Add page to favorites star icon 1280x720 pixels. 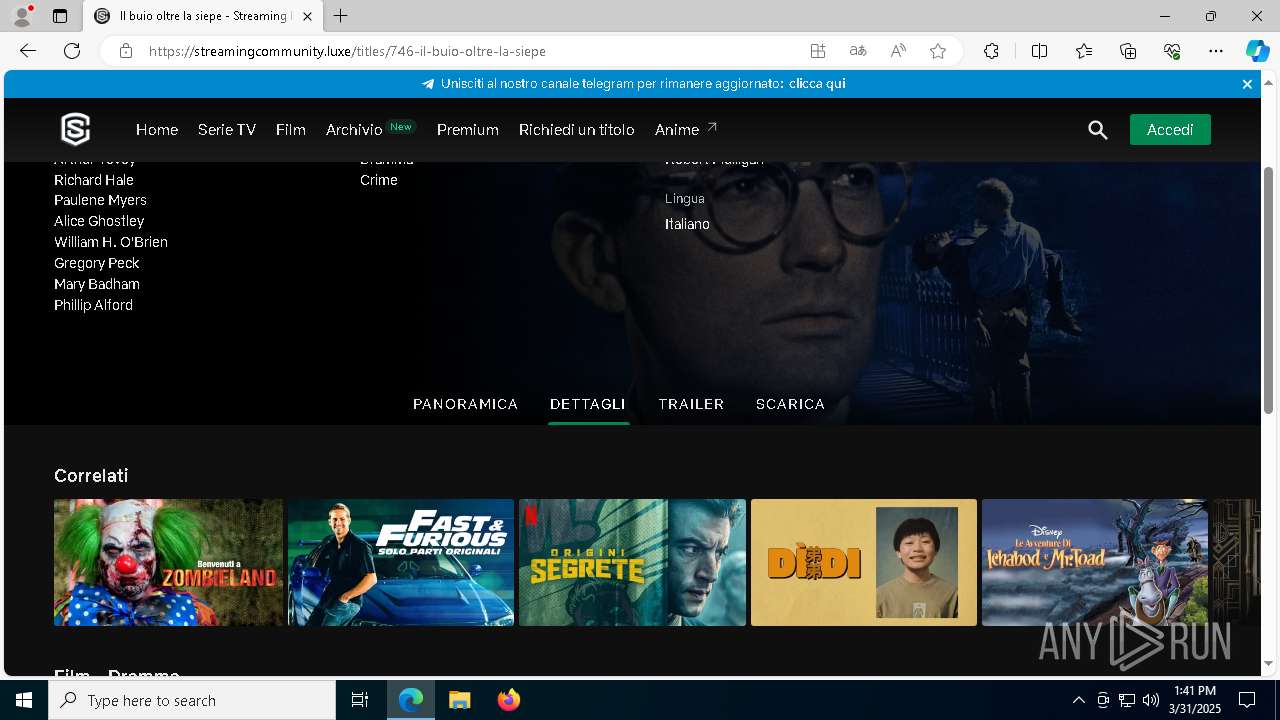pos(938,51)
